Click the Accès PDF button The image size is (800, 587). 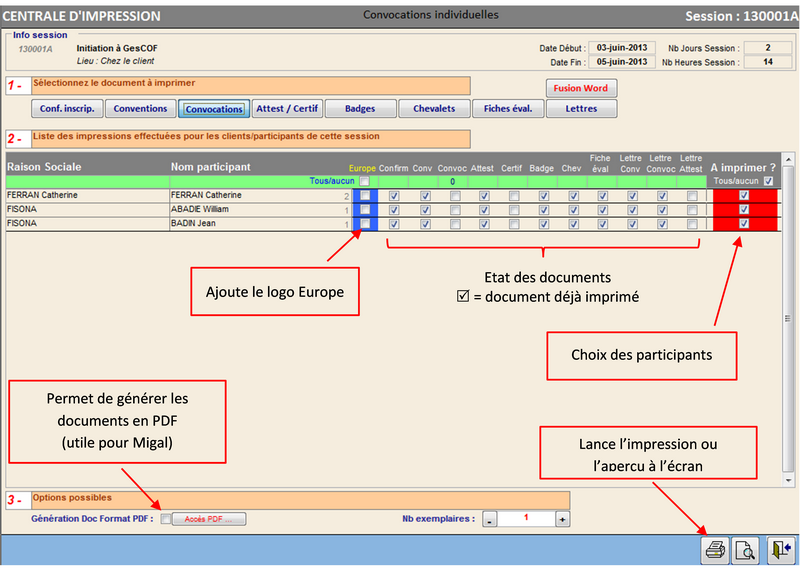pyautogui.click(x=209, y=519)
